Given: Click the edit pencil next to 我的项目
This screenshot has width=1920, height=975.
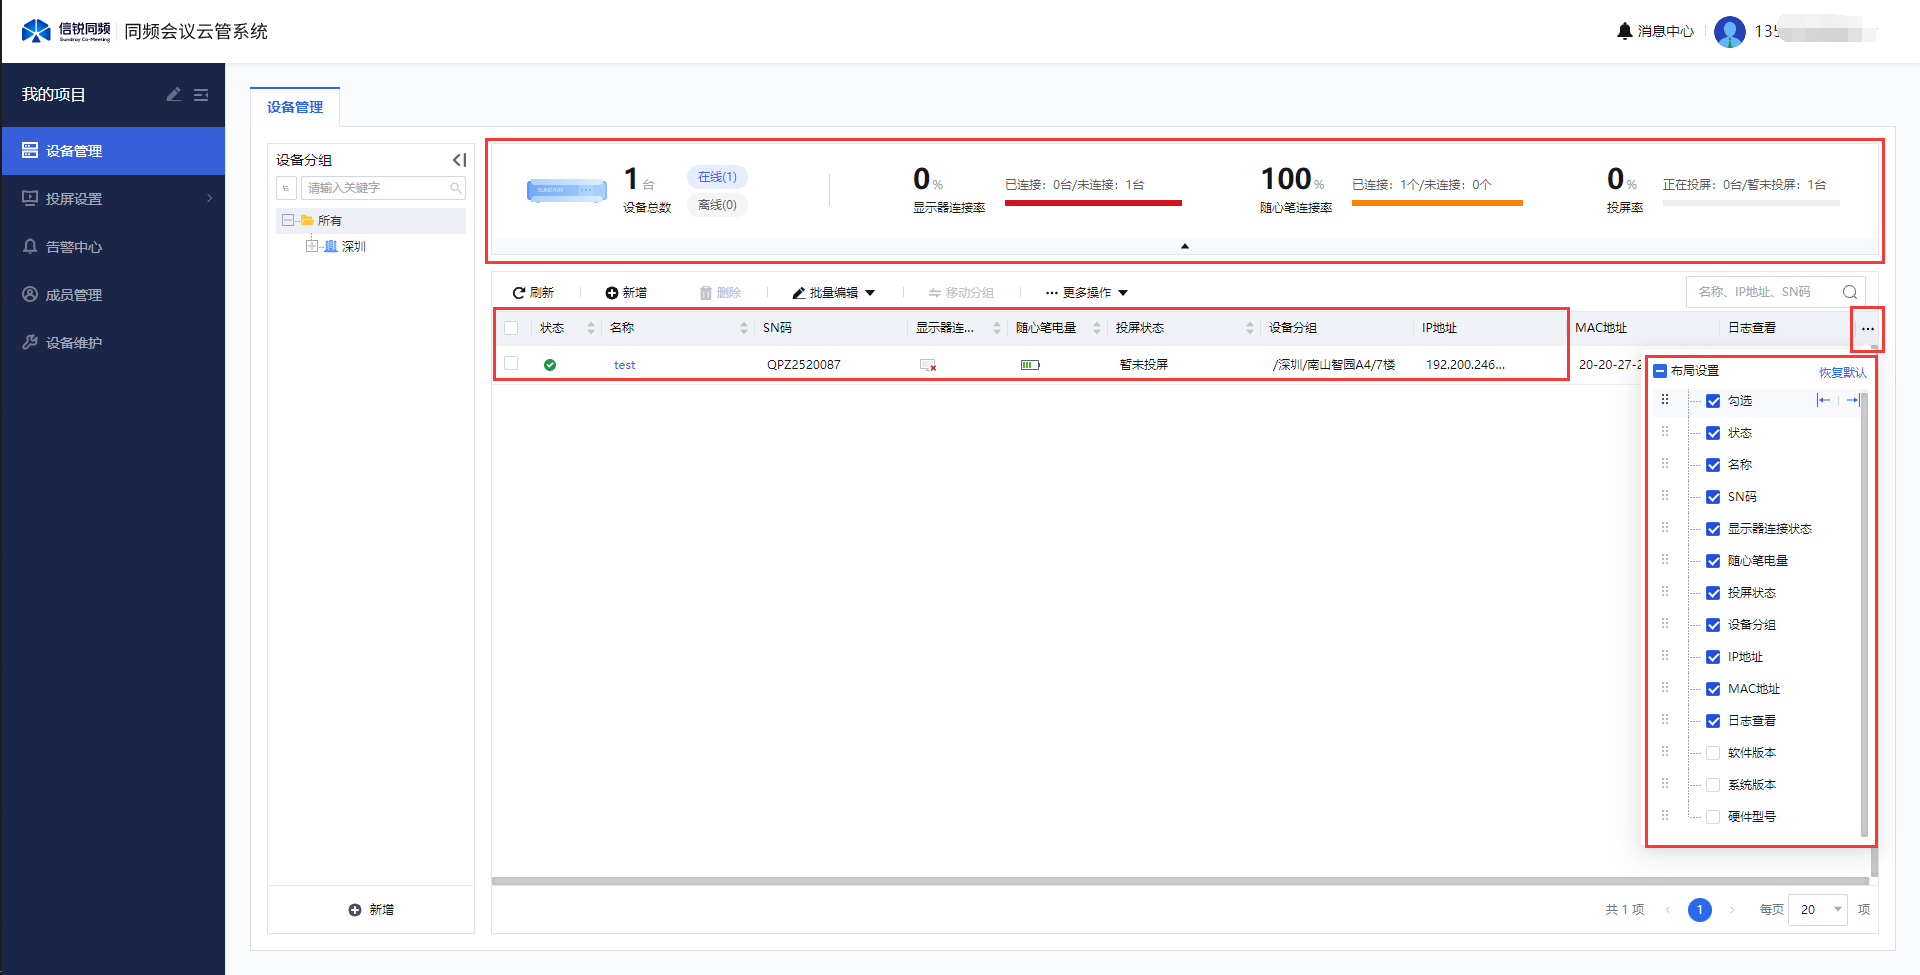Looking at the screenshot, I should (174, 94).
